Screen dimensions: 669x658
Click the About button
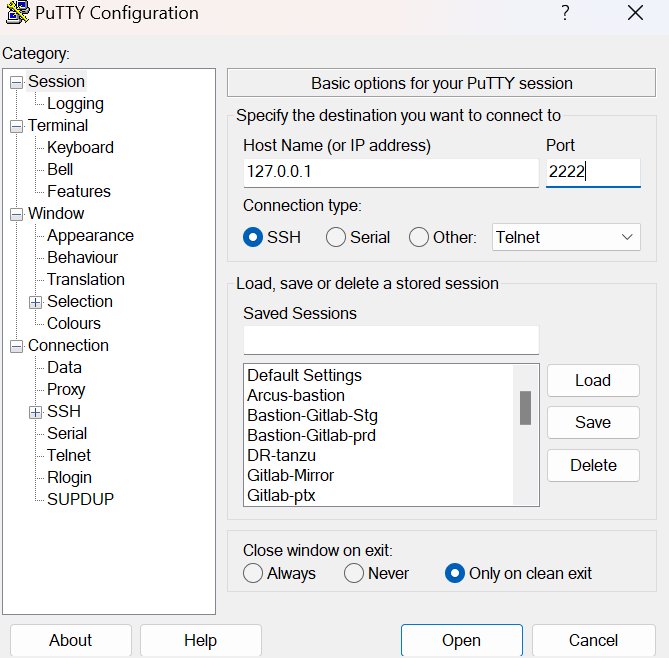tap(70, 640)
